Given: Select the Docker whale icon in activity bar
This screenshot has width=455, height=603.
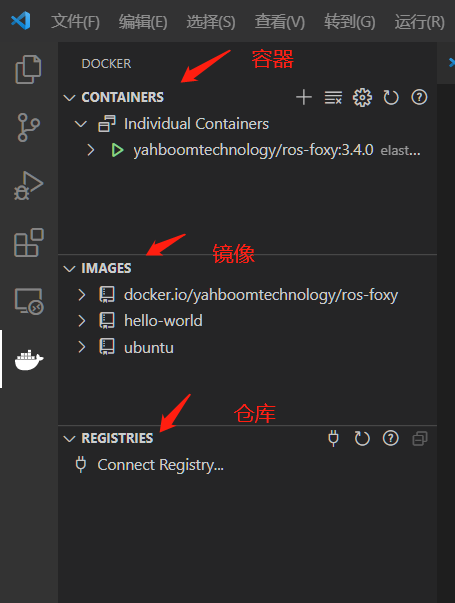Looking at the screenshot, I should point(29,360).
